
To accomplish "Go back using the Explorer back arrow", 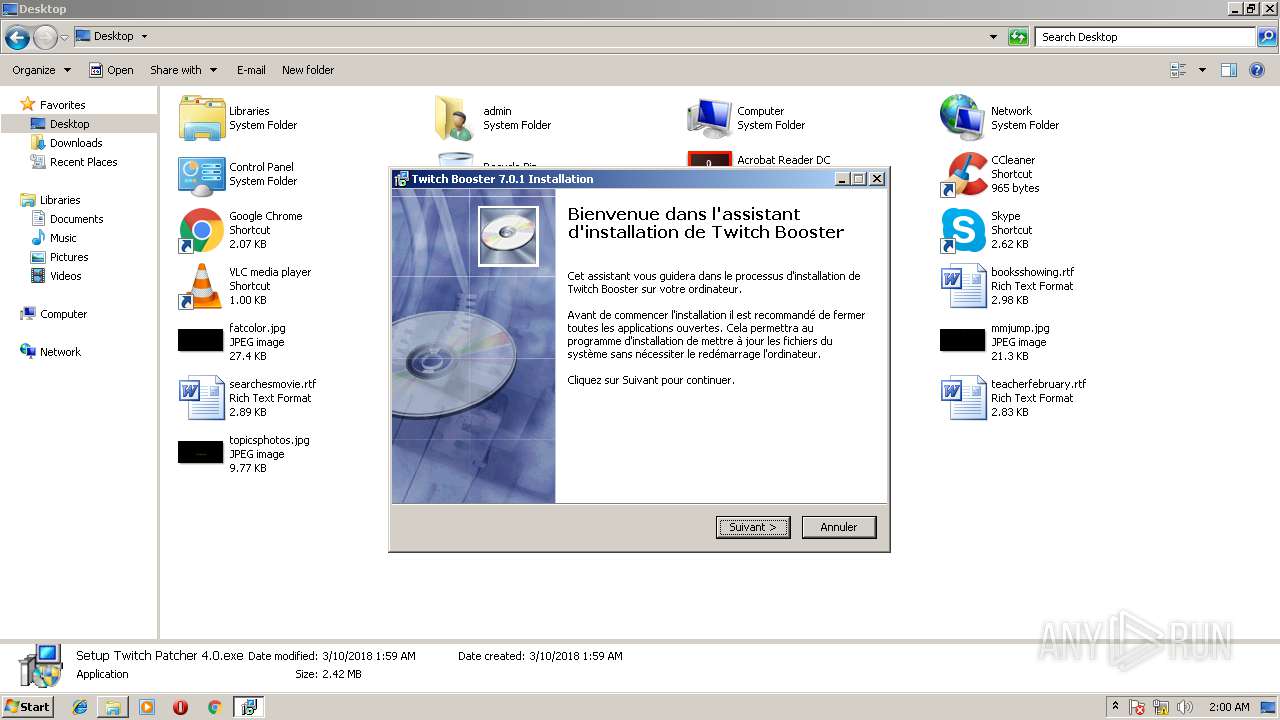I will [17, 38].
